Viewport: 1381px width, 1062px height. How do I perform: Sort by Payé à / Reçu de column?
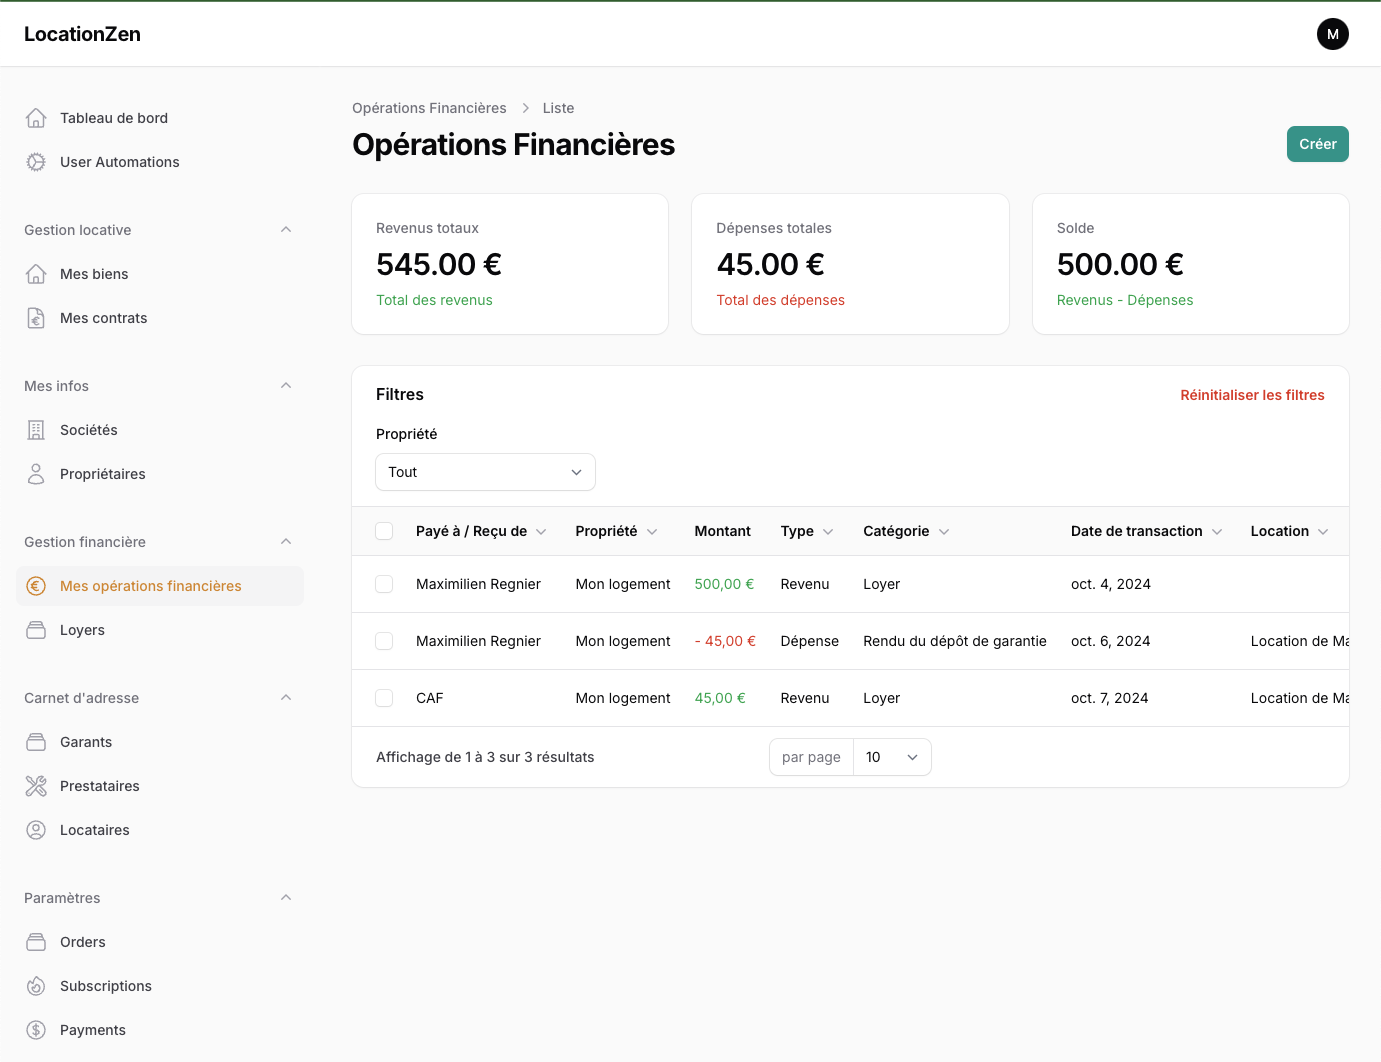pyautogui.click(x=481, y=531)
